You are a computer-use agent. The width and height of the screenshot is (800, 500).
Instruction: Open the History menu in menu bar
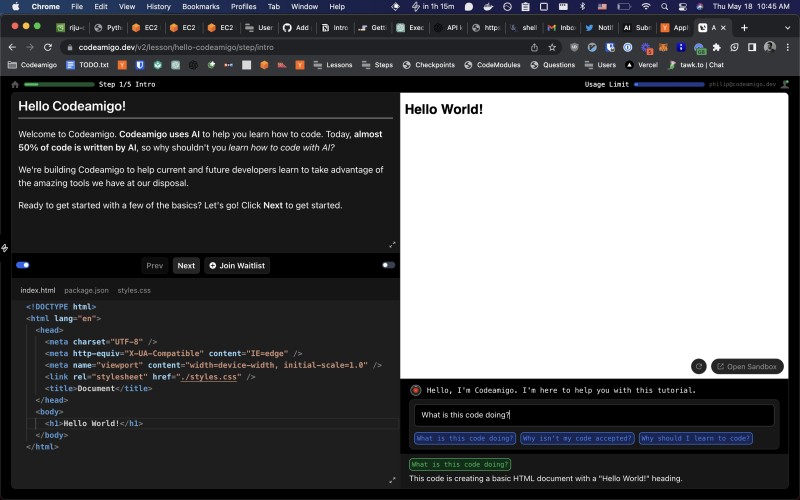click(159, 7)
